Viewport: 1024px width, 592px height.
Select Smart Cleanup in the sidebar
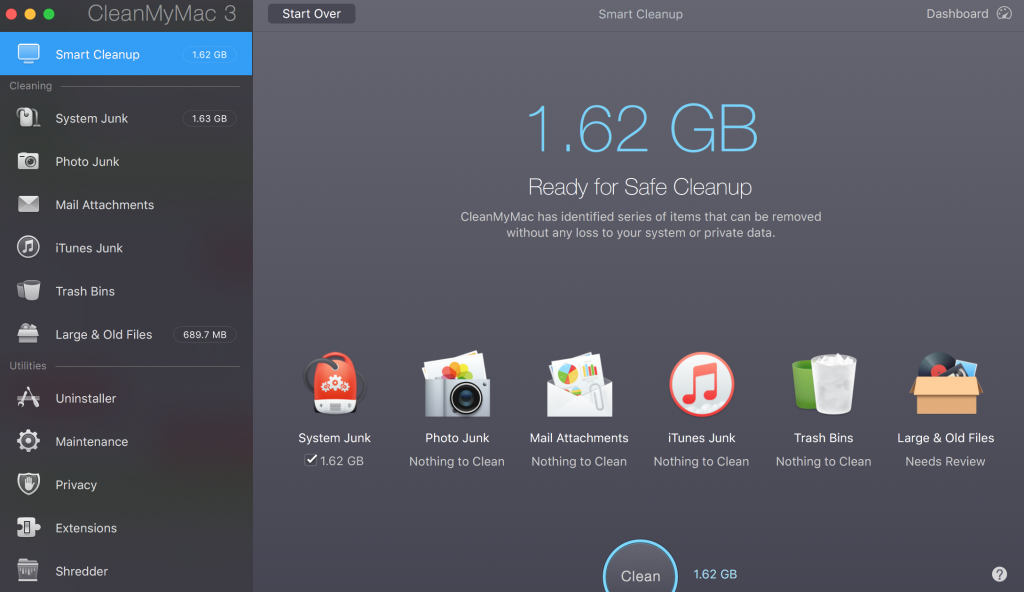point(126,54)
